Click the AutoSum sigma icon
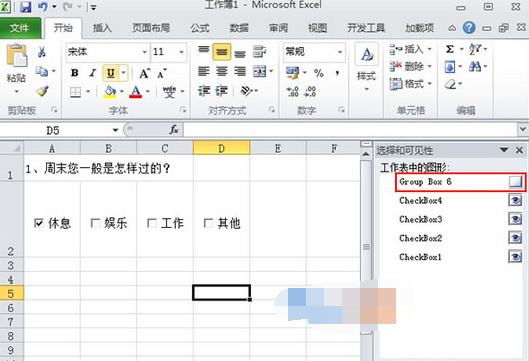Screen dimensions: 529x361 click(450, 50)
